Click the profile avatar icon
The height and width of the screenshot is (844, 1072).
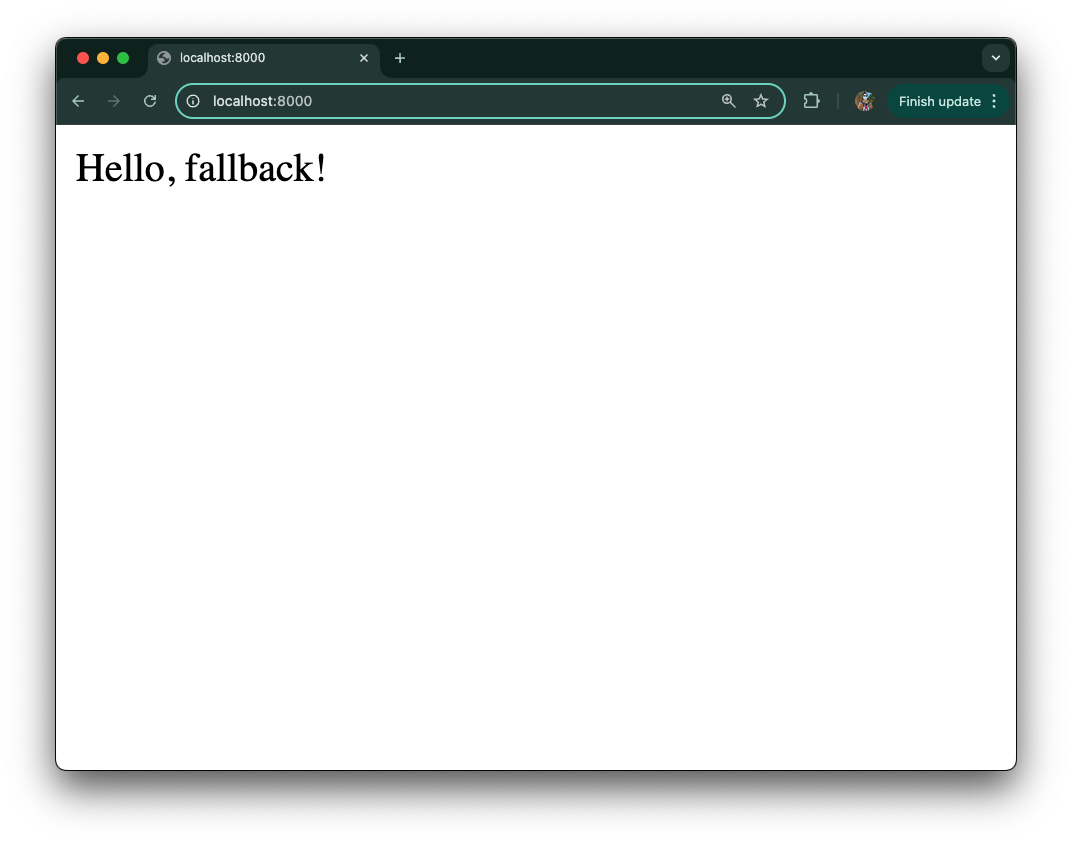click(864, 101)
